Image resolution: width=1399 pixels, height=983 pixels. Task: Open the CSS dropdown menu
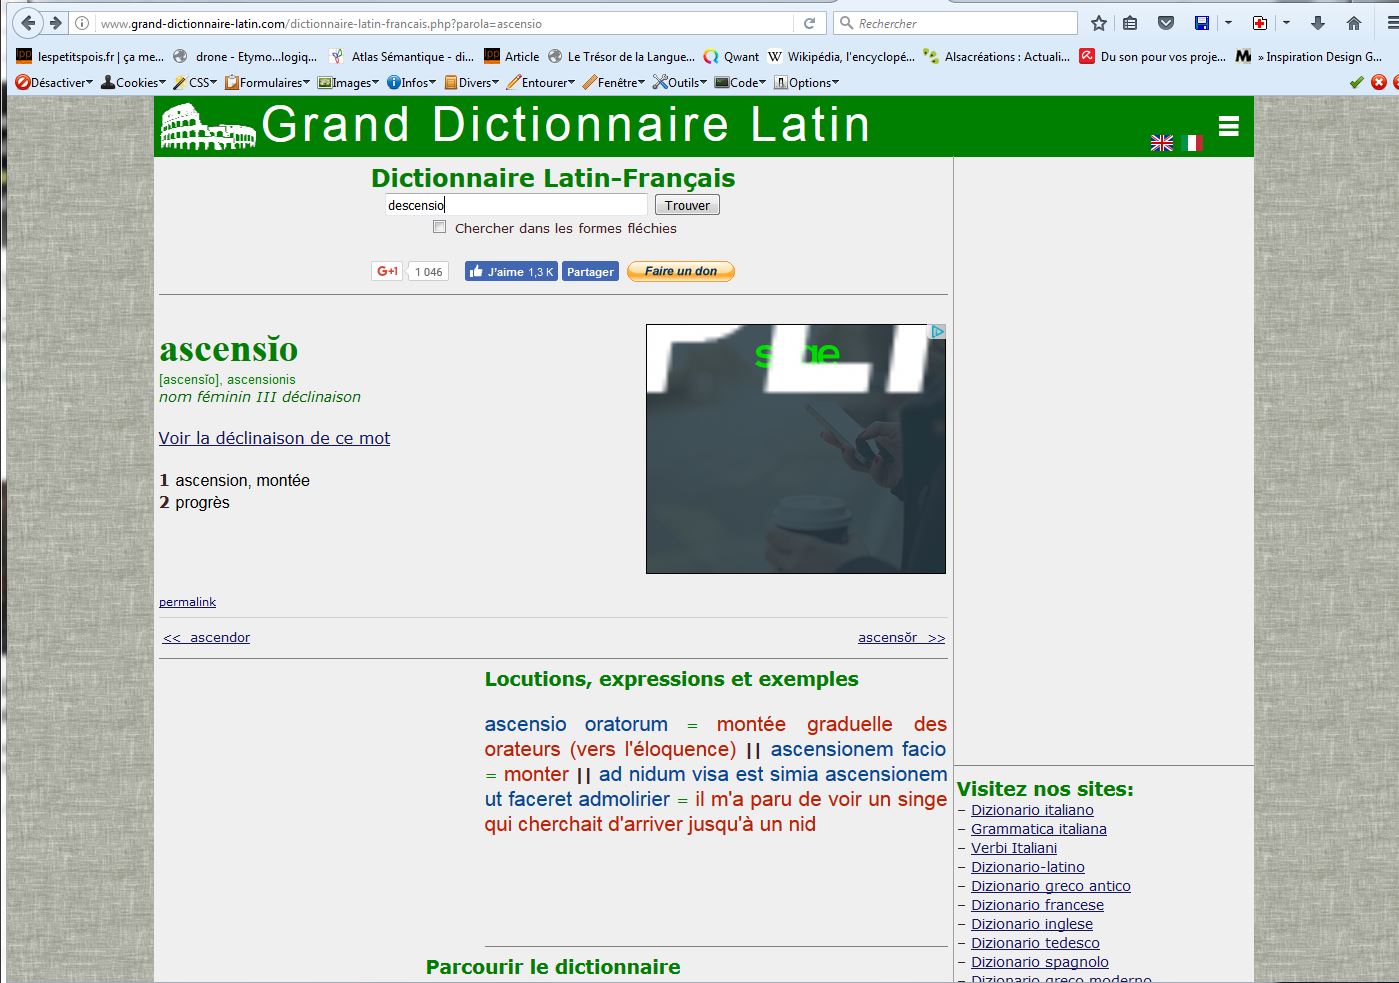[x=195, y=83]
